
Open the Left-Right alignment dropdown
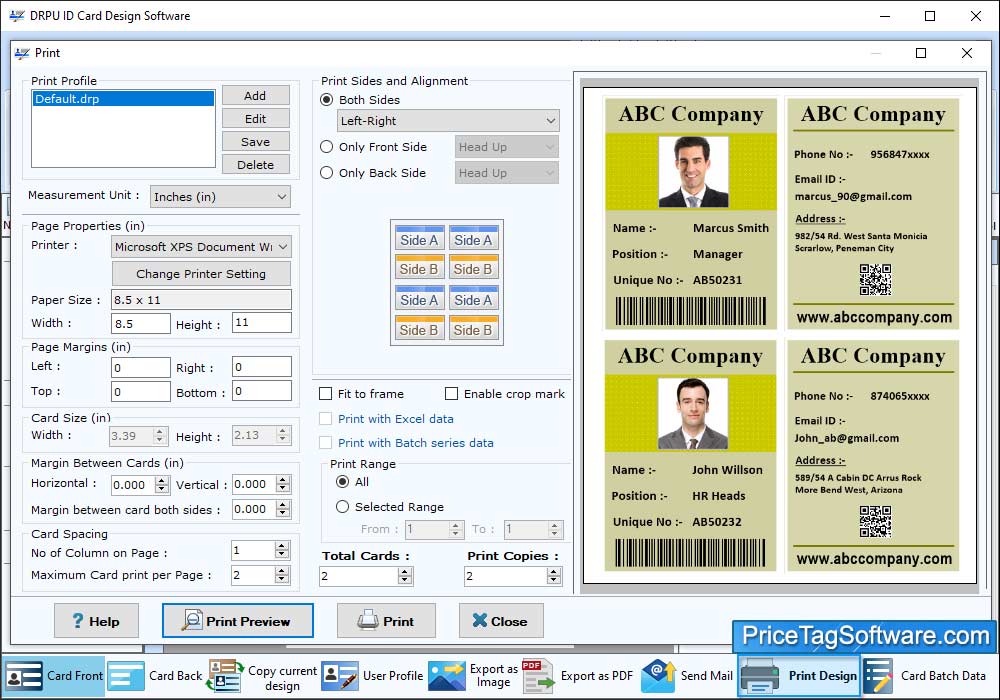[x=448, y=120]
